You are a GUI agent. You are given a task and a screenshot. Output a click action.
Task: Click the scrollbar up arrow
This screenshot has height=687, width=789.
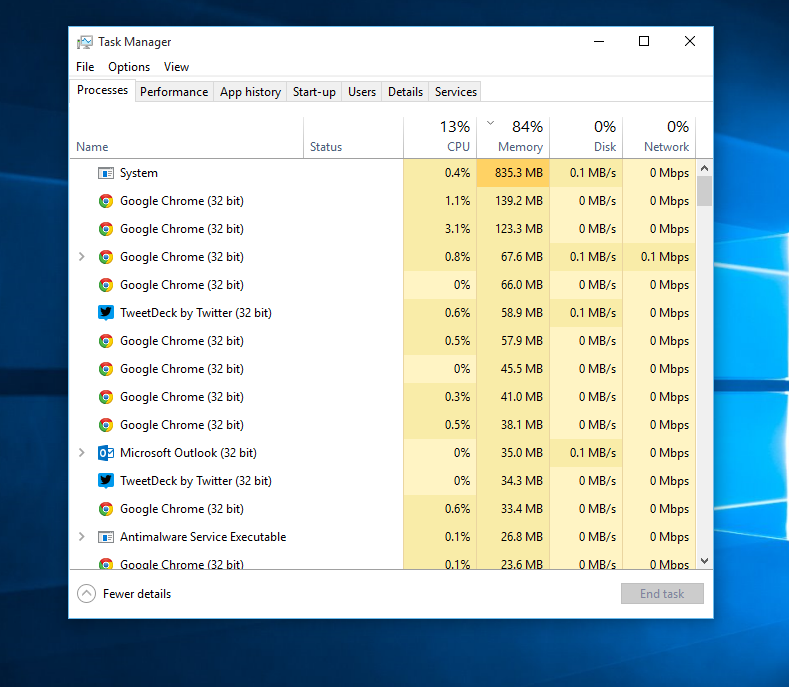click(x=704, y=168)
